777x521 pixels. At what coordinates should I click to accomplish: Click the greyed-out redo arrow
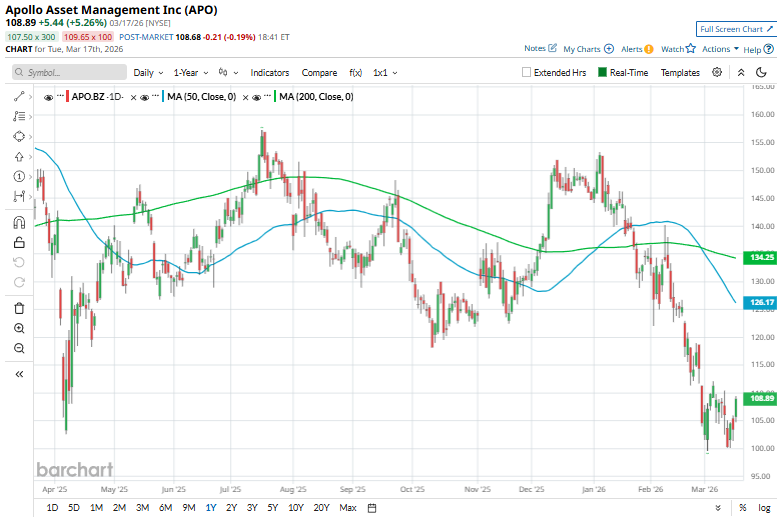point(19,282)
